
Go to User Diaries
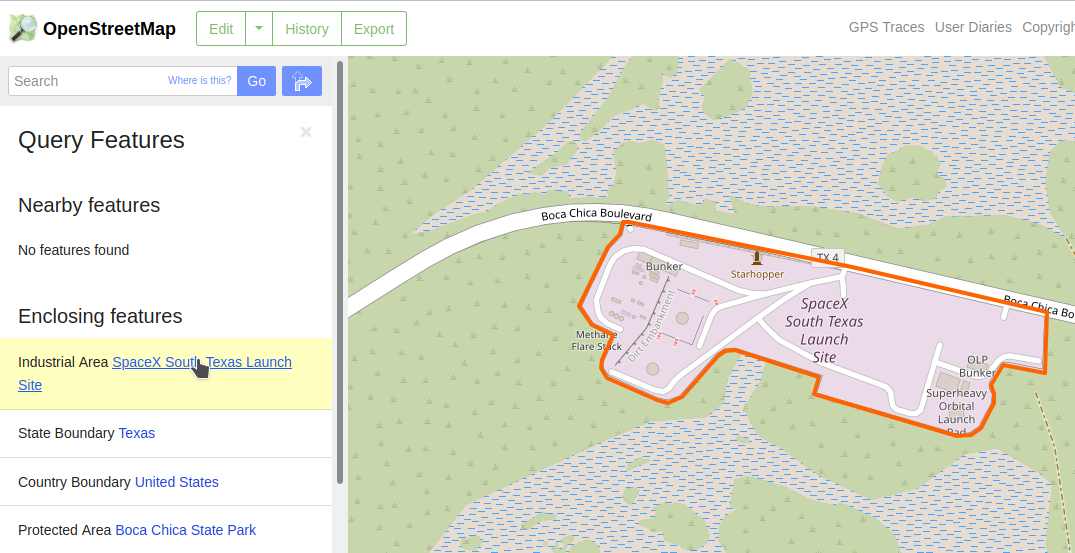973,27
